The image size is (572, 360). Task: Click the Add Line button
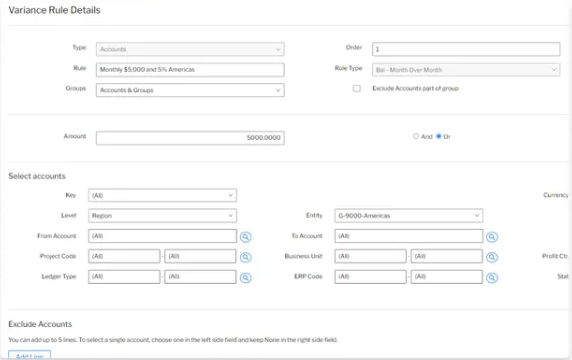pyautogui.click(x=30, y=355)
